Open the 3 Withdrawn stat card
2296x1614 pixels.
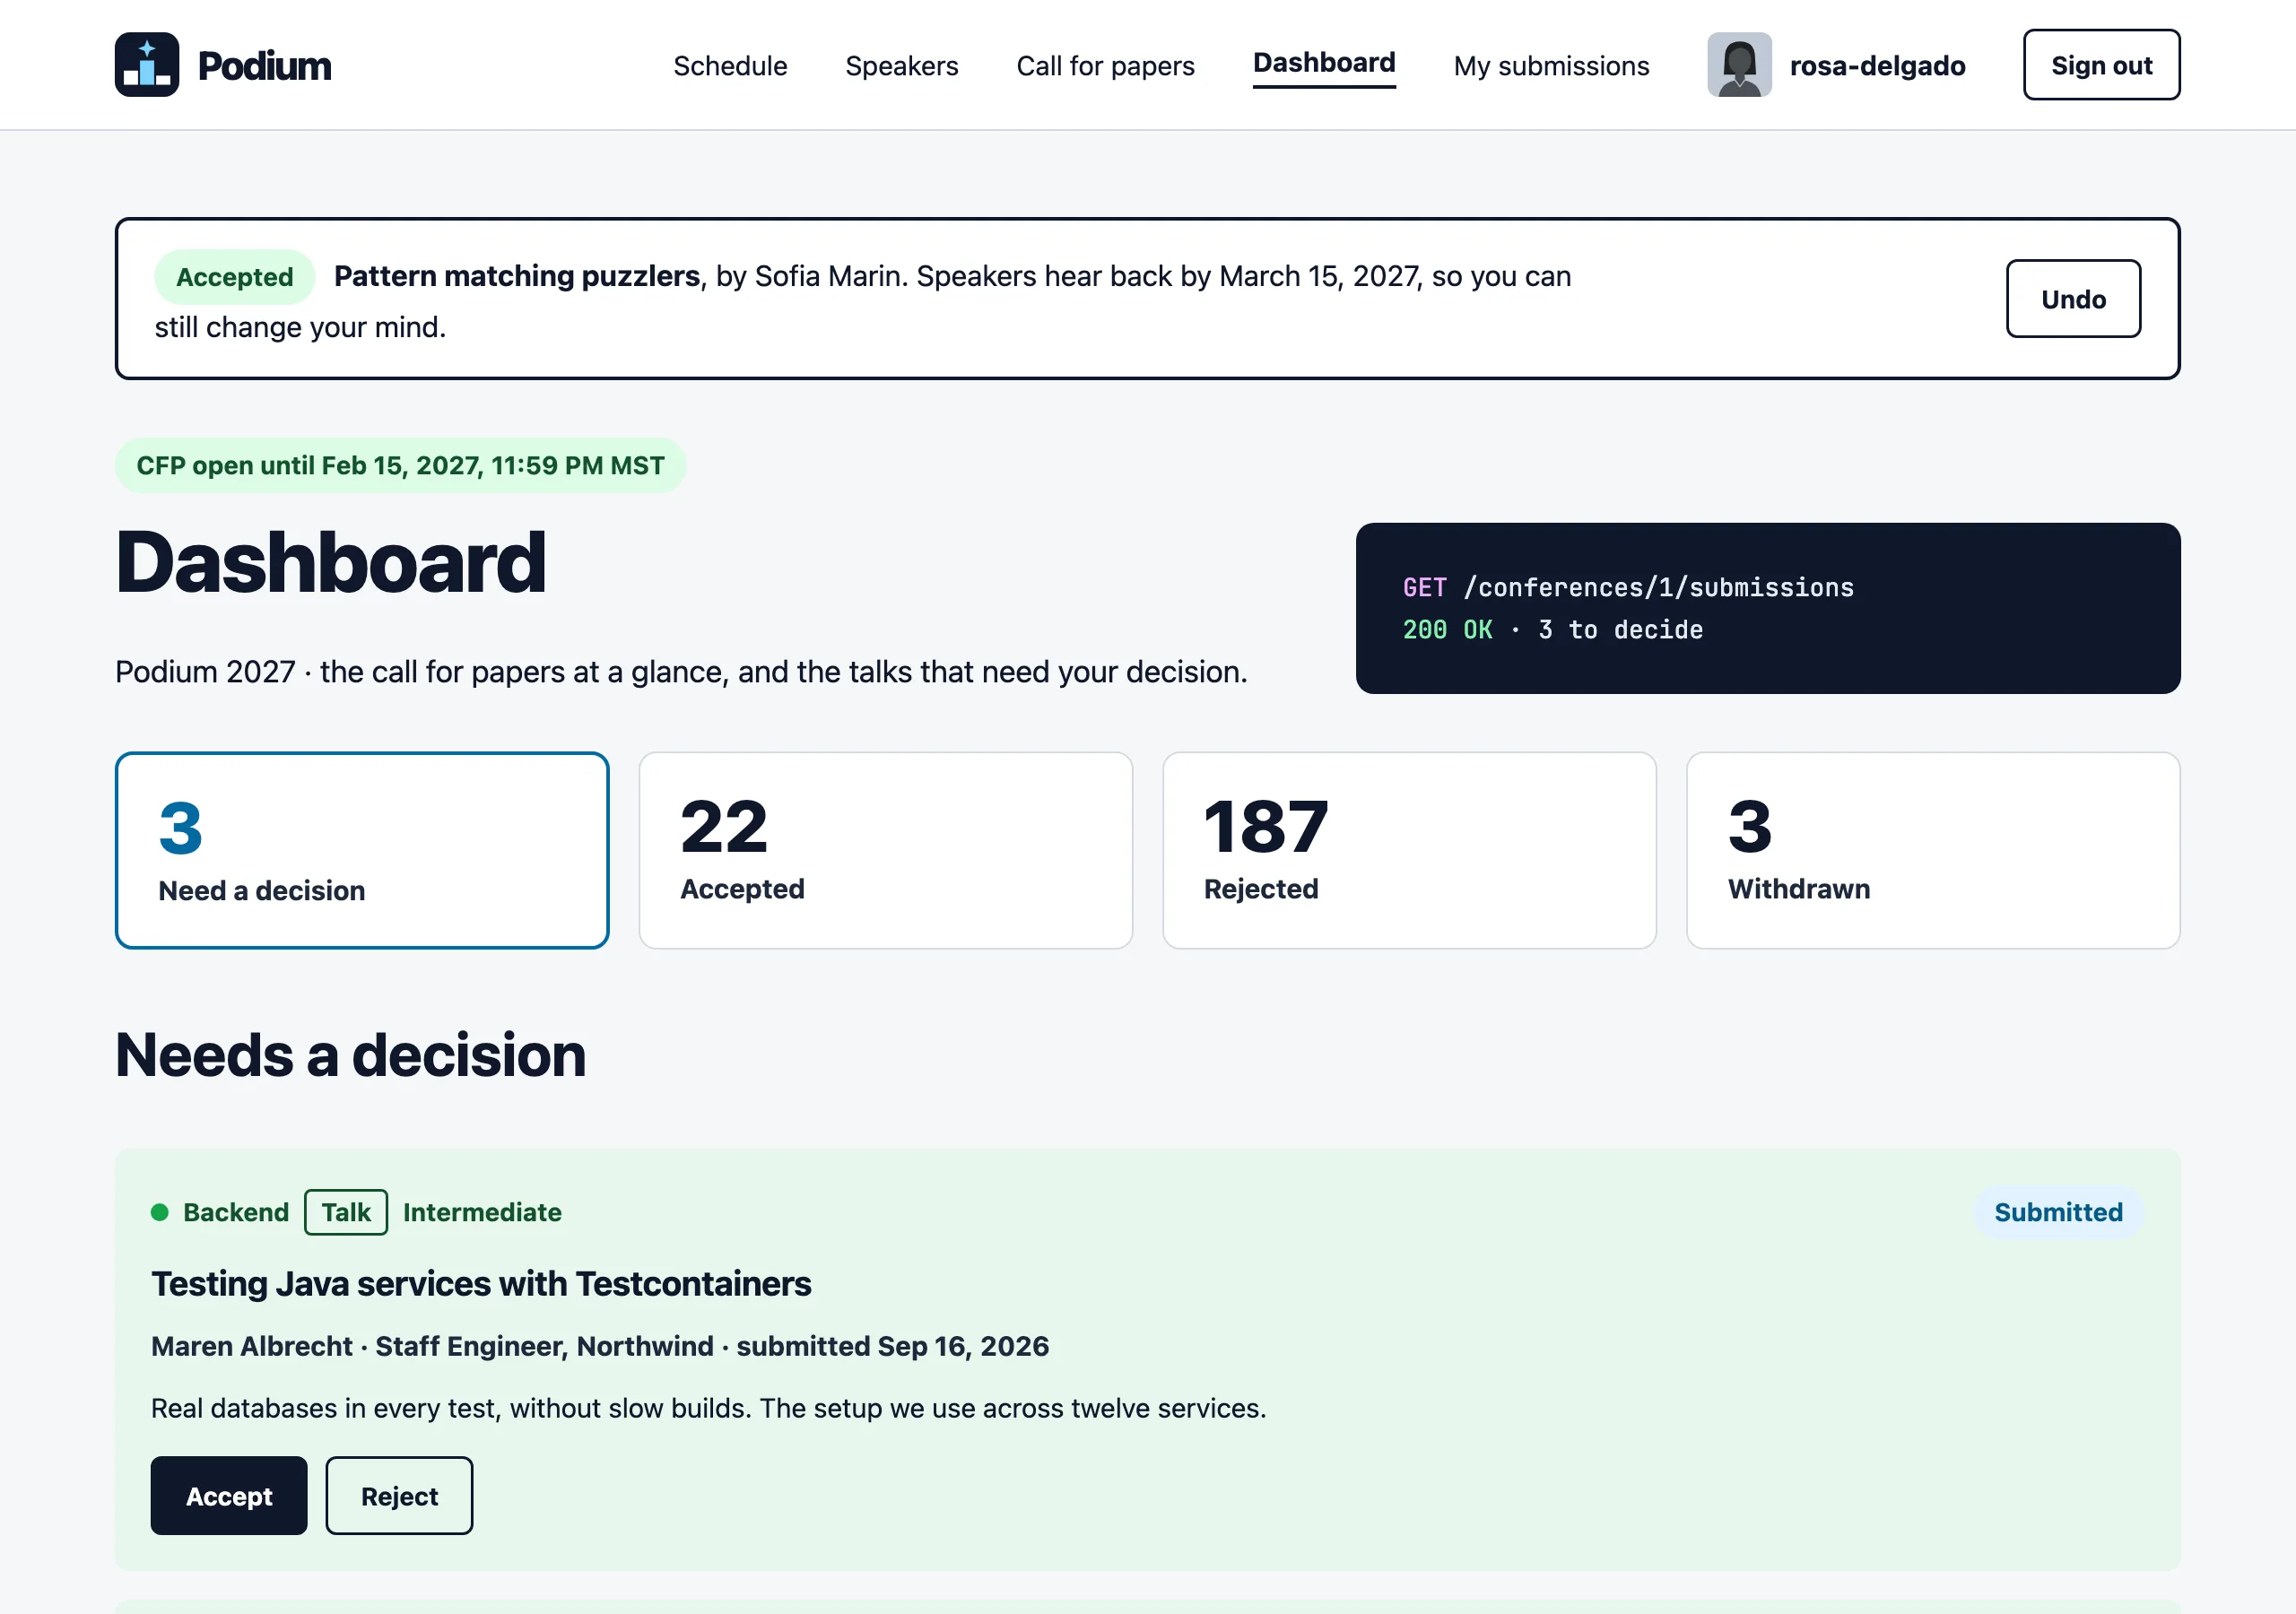(x=1933, y=850)
